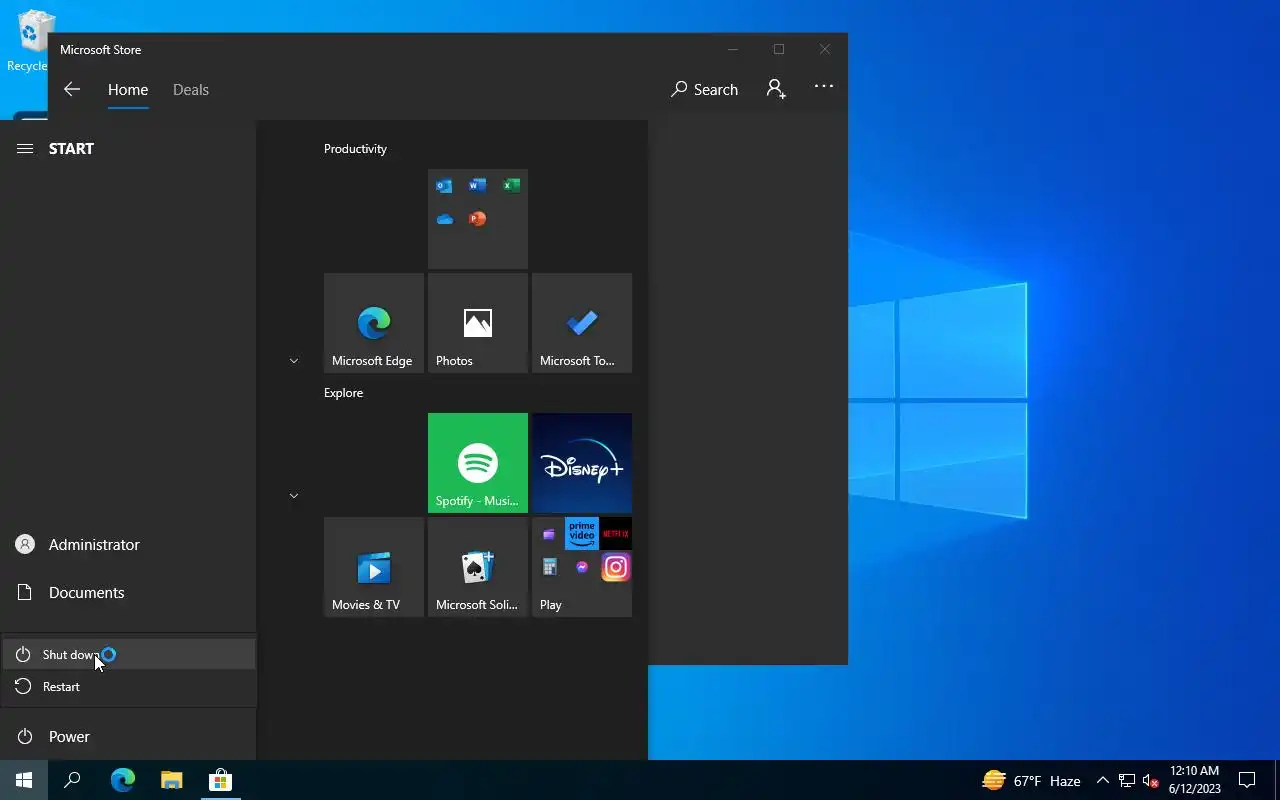Screen dimensions: 1280x800
Task: Open taskbar search magnifier
Action: pos(72,780)
